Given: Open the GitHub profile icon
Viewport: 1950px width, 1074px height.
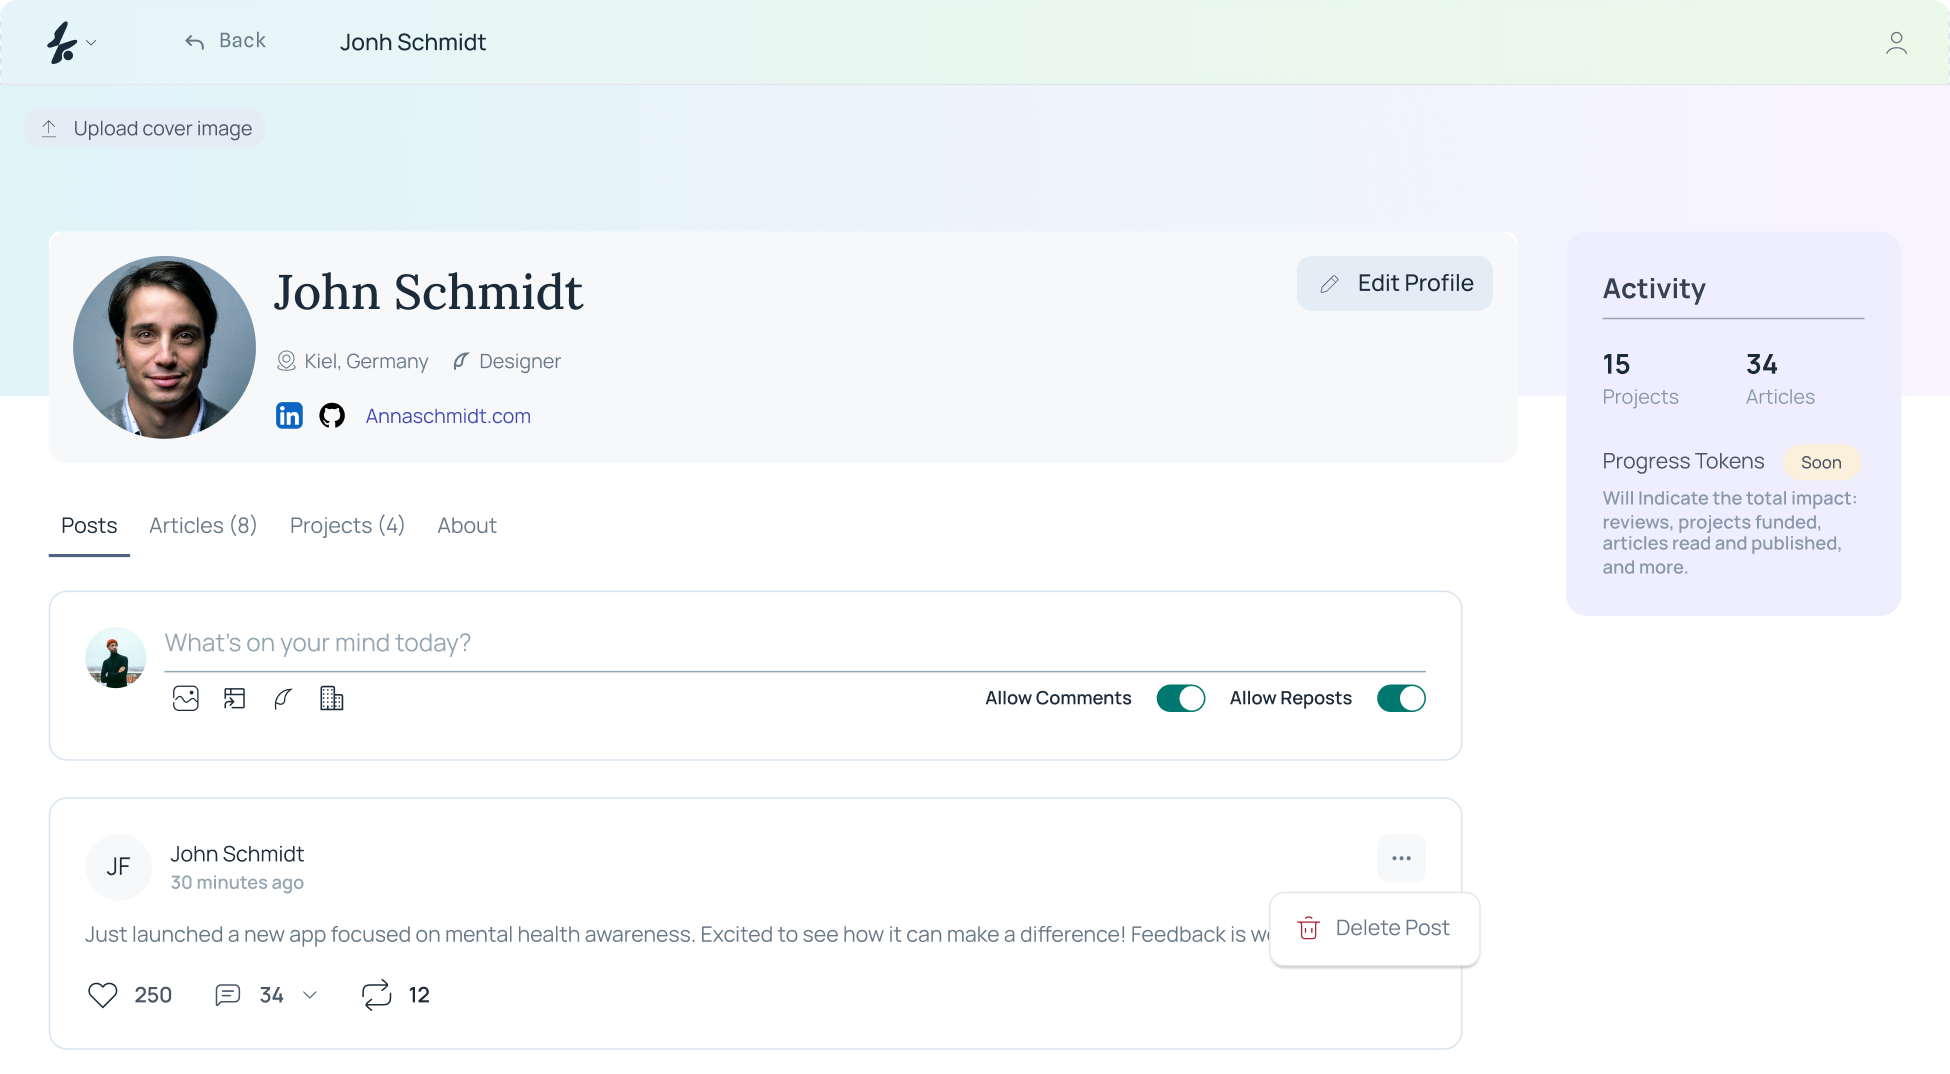Looking at the screenshot, I should (332, 415).
